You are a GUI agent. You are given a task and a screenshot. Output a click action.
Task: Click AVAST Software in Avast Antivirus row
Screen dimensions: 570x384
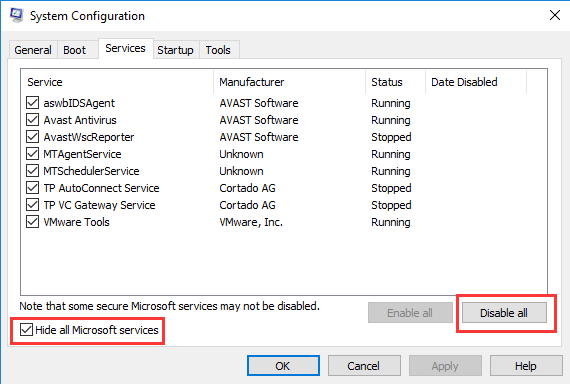pyautogui.click(x=259, y=120)
